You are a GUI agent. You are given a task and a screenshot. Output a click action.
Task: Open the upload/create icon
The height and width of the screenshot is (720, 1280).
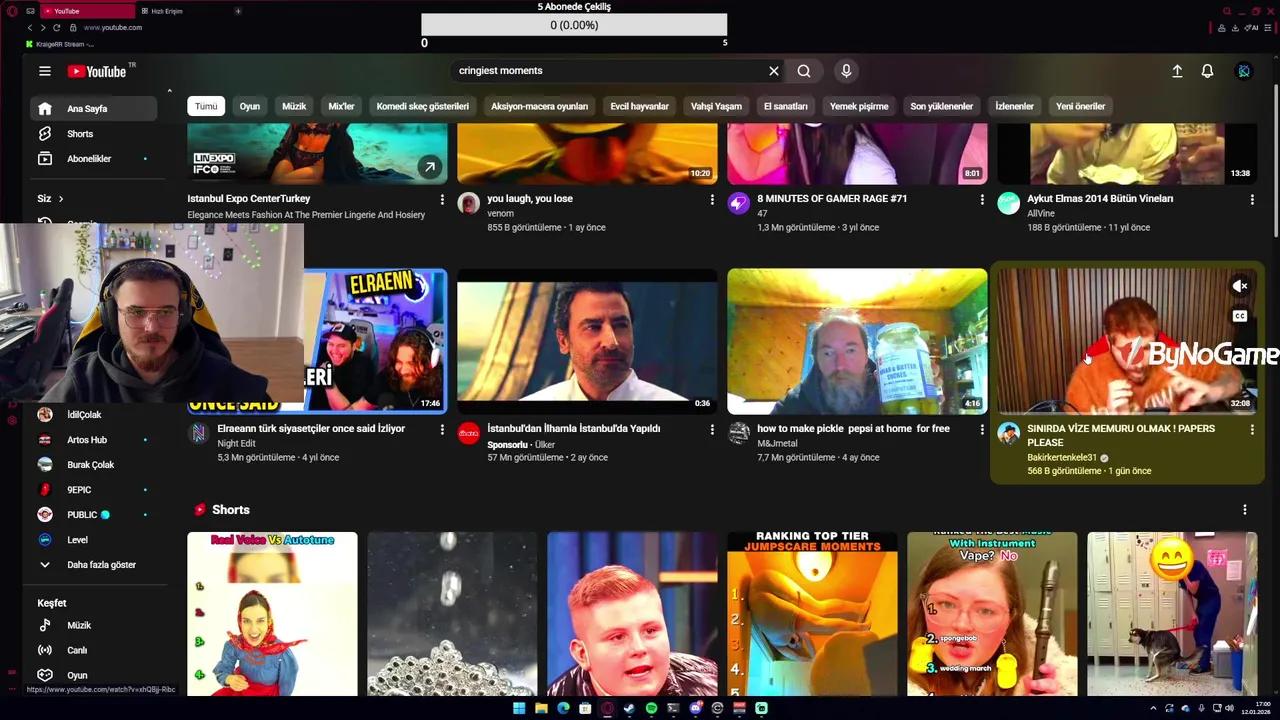[1177, 71]
